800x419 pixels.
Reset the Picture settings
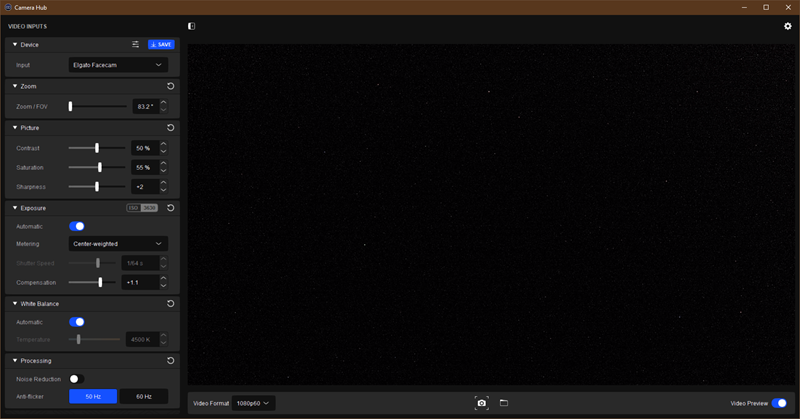tap(170, 128)
